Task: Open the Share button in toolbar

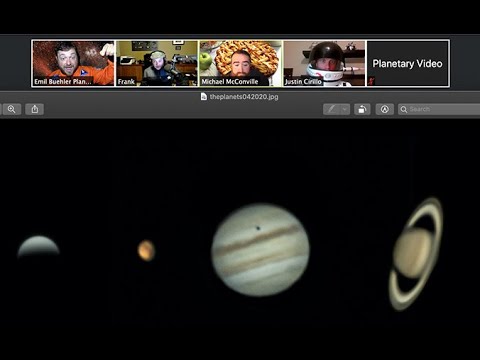Action: pyautogui.click(x=35, y=109)
